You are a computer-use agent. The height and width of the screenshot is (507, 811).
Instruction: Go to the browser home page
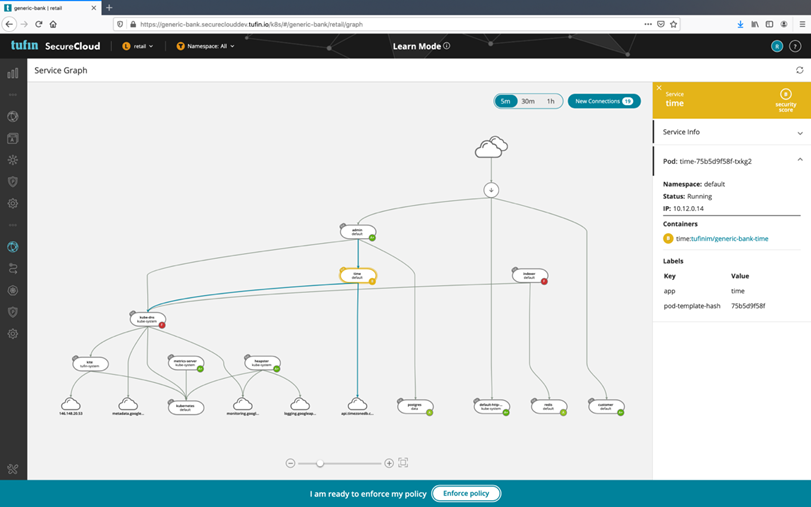(x=53, y=24)
